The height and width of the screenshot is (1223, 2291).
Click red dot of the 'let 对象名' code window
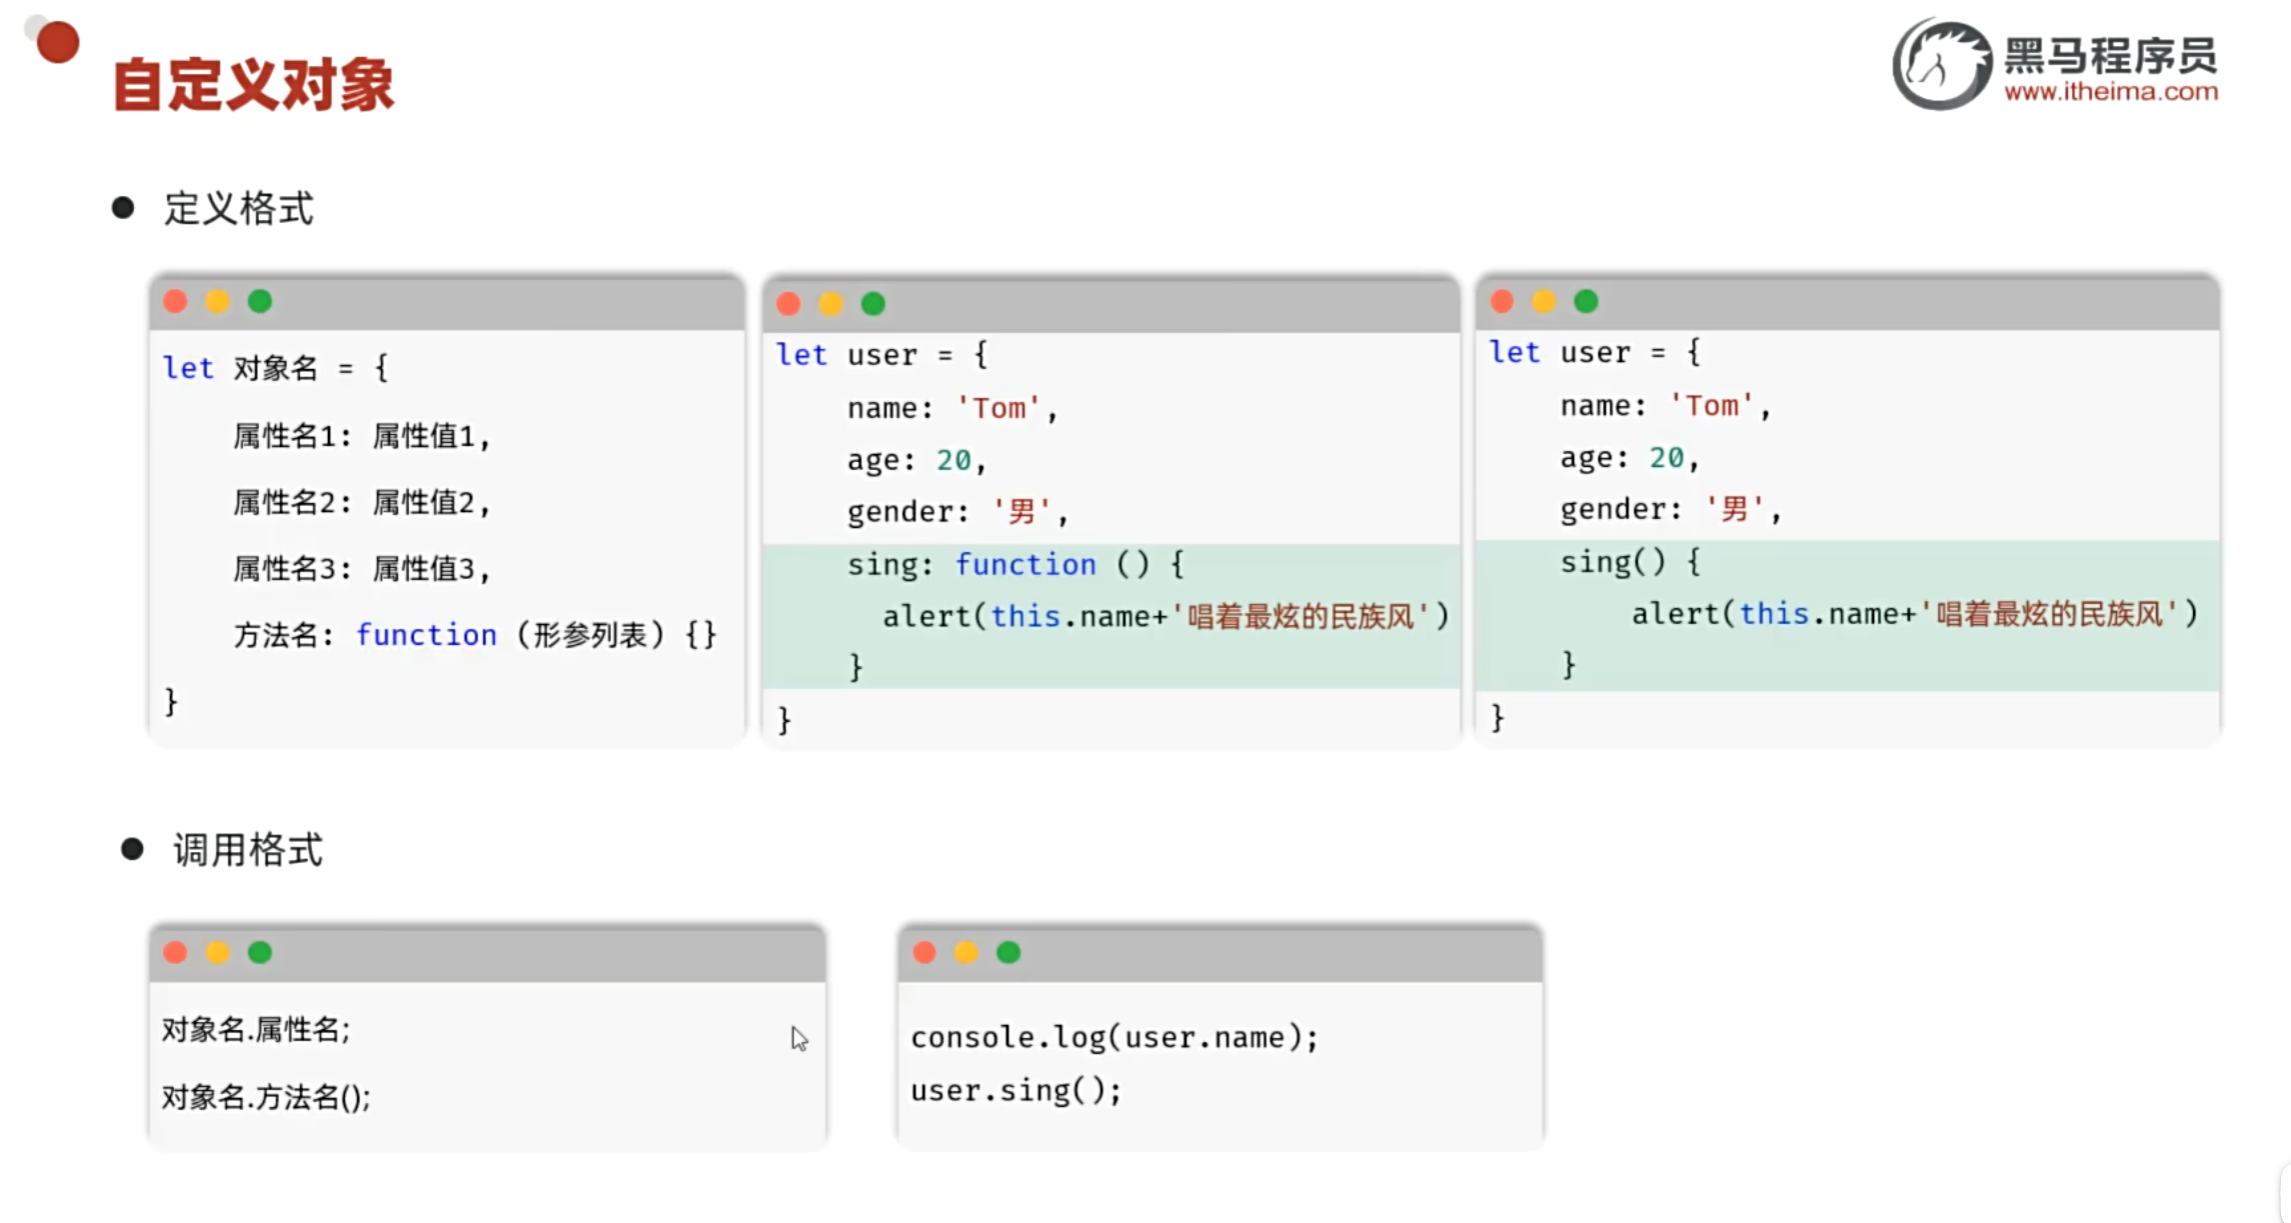(175, 302)
